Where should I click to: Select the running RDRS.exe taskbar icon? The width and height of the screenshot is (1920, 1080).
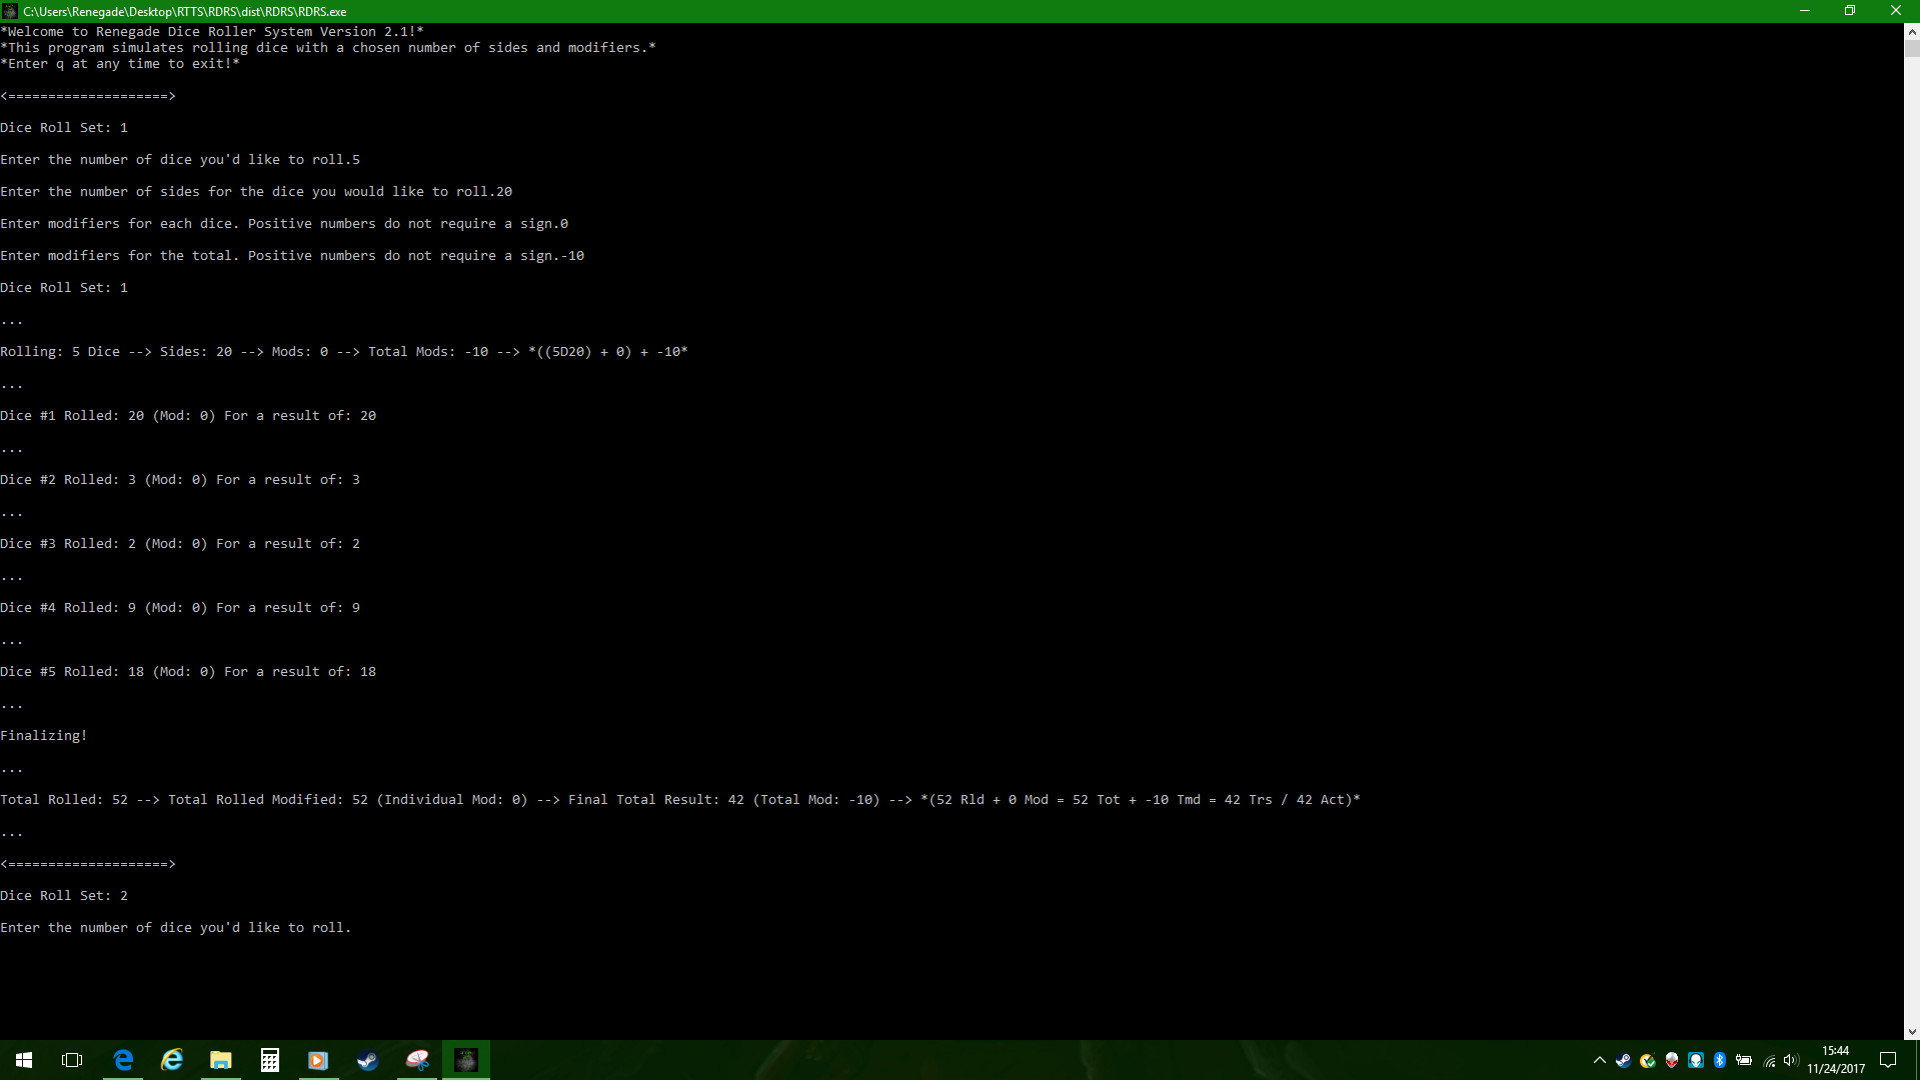[x=466, y=1060]
